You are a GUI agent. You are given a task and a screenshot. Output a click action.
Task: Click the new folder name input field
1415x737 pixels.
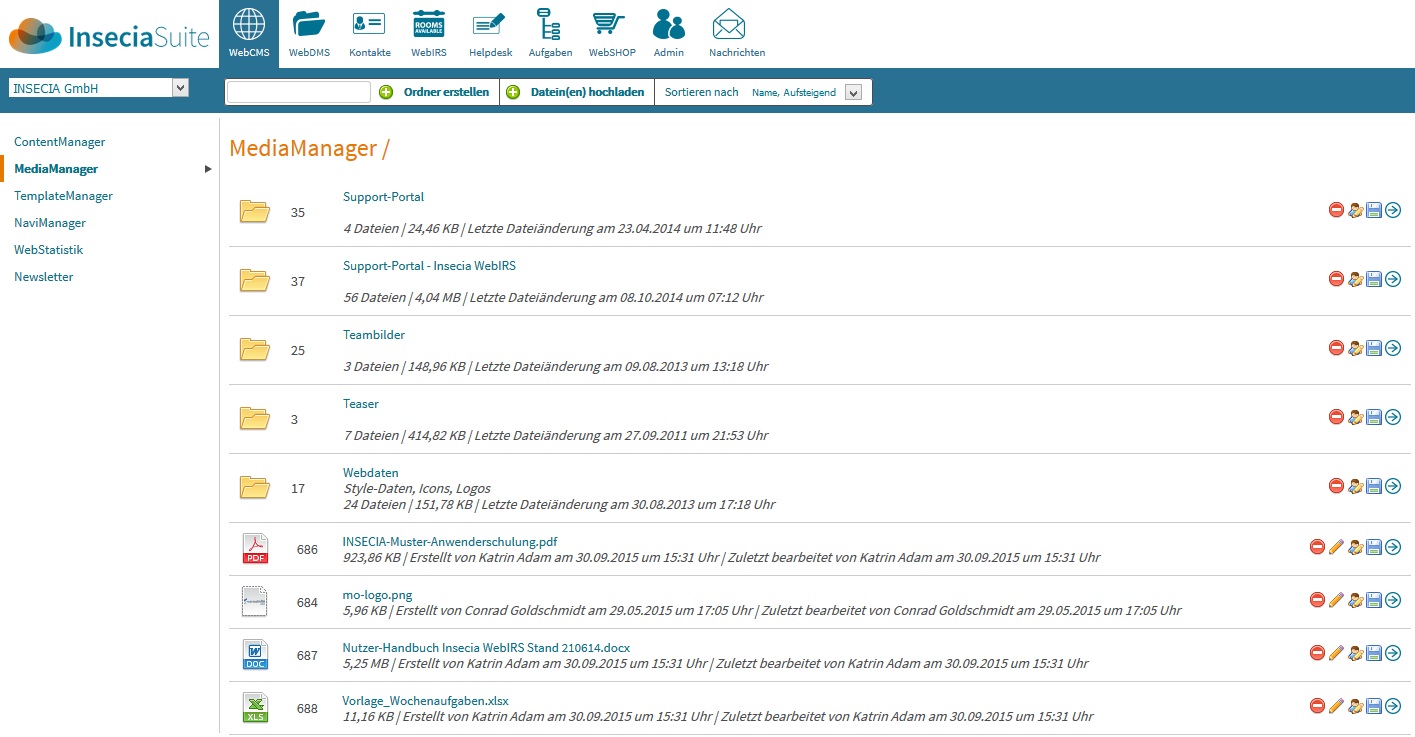(x=299, y=92)
